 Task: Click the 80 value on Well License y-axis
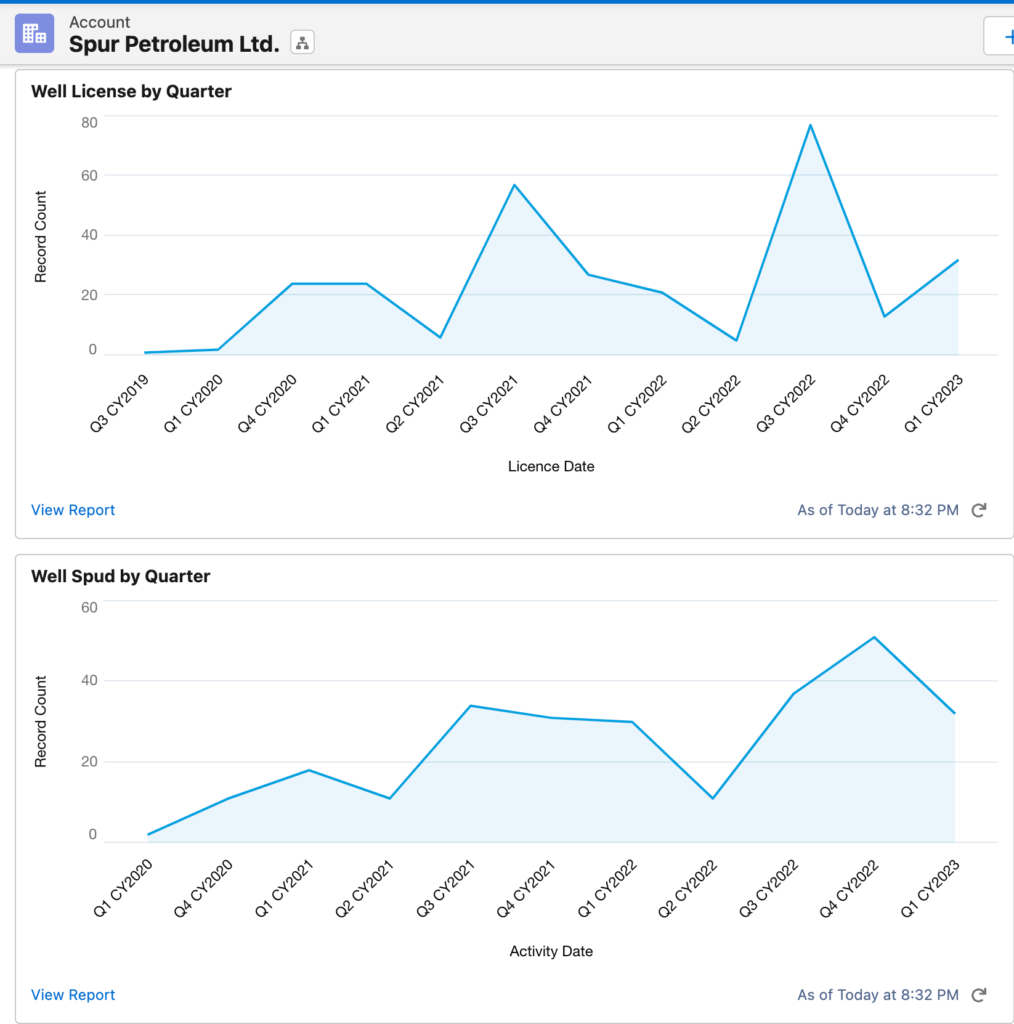(89, 122)
